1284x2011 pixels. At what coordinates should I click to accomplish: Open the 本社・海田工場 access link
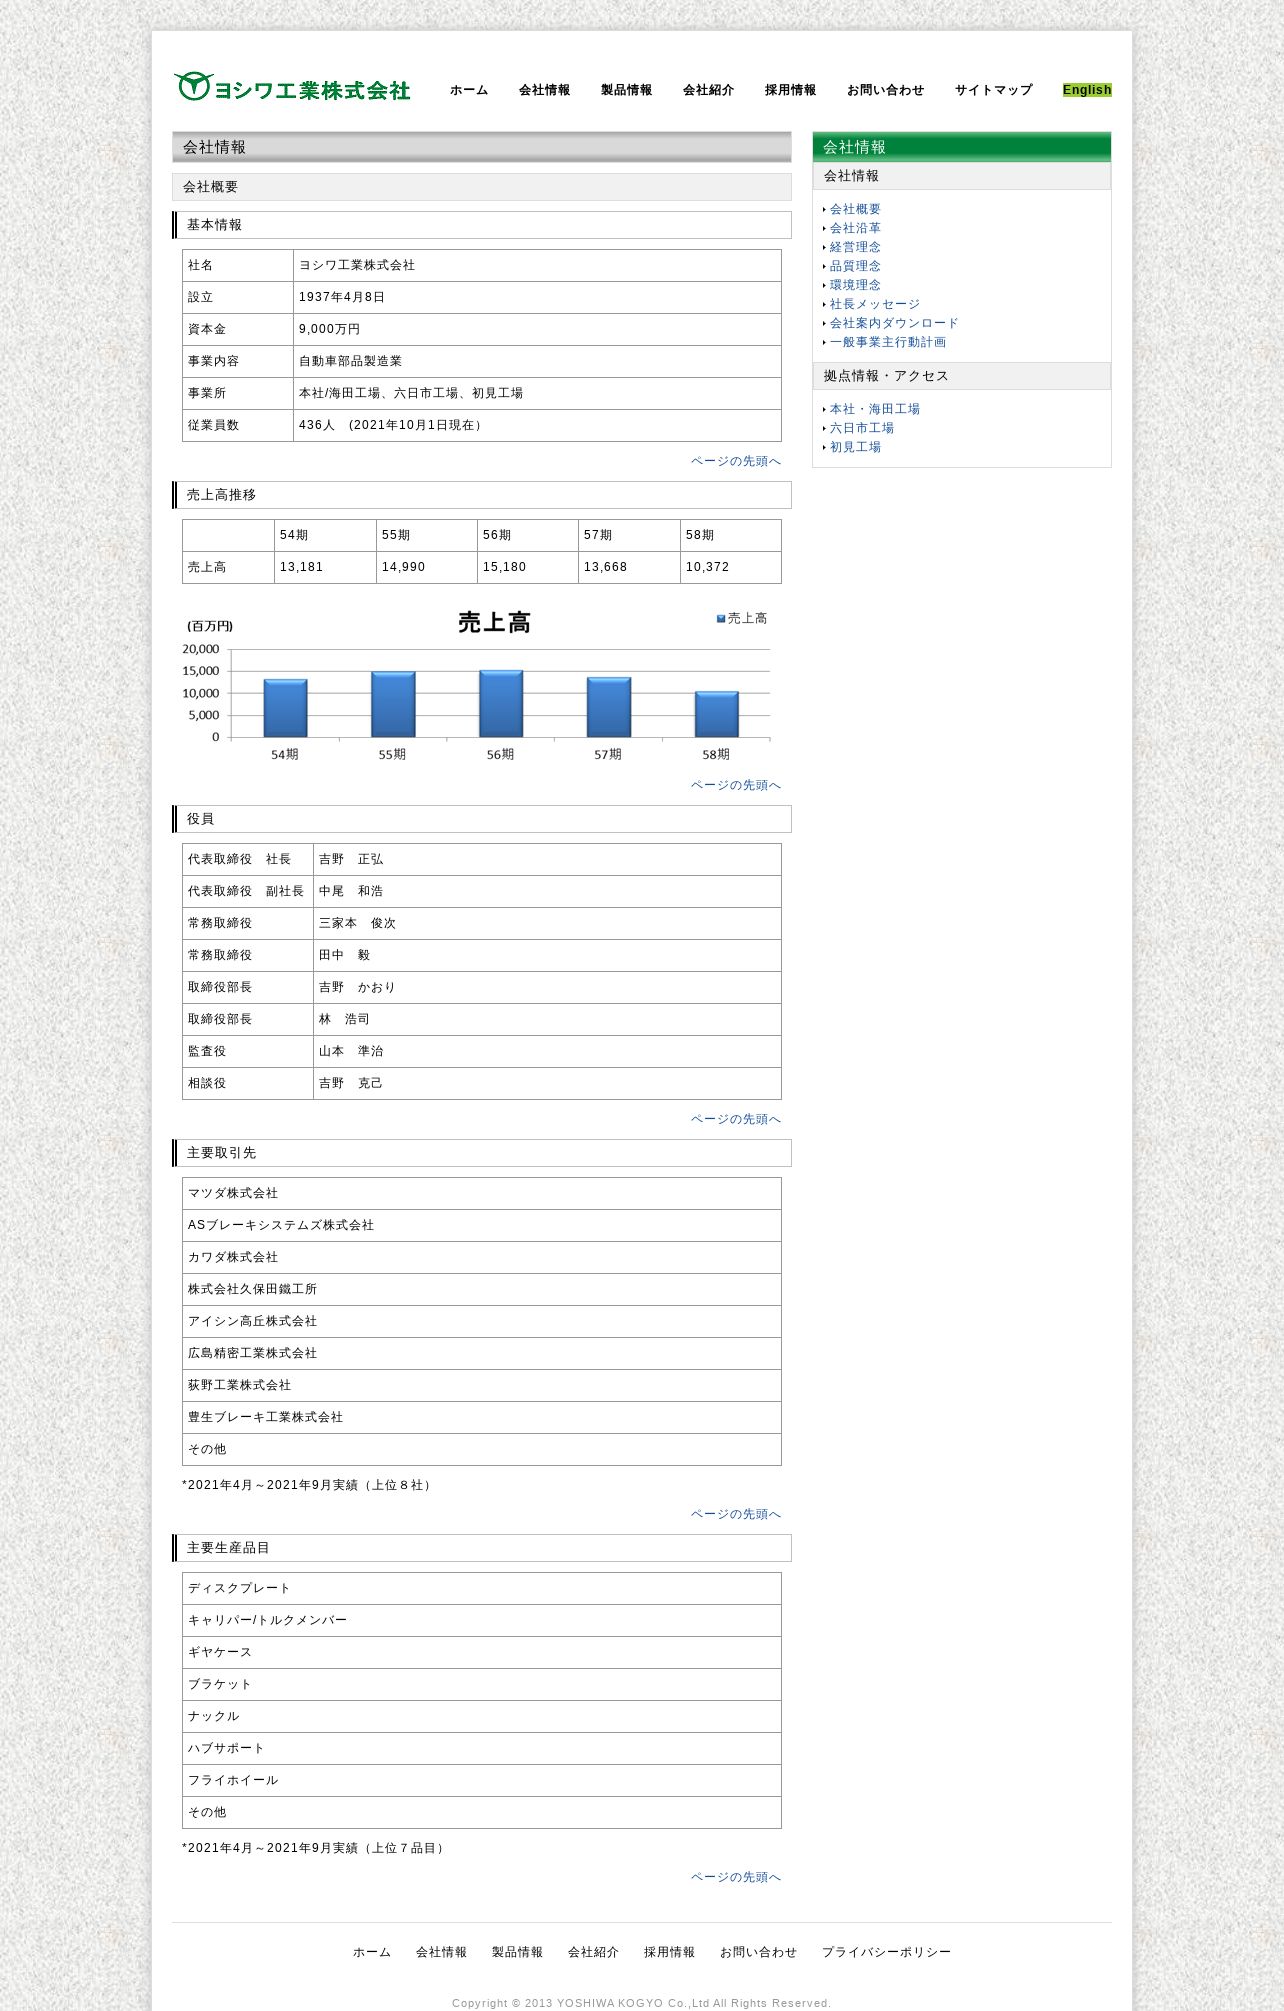pos(875,409)
